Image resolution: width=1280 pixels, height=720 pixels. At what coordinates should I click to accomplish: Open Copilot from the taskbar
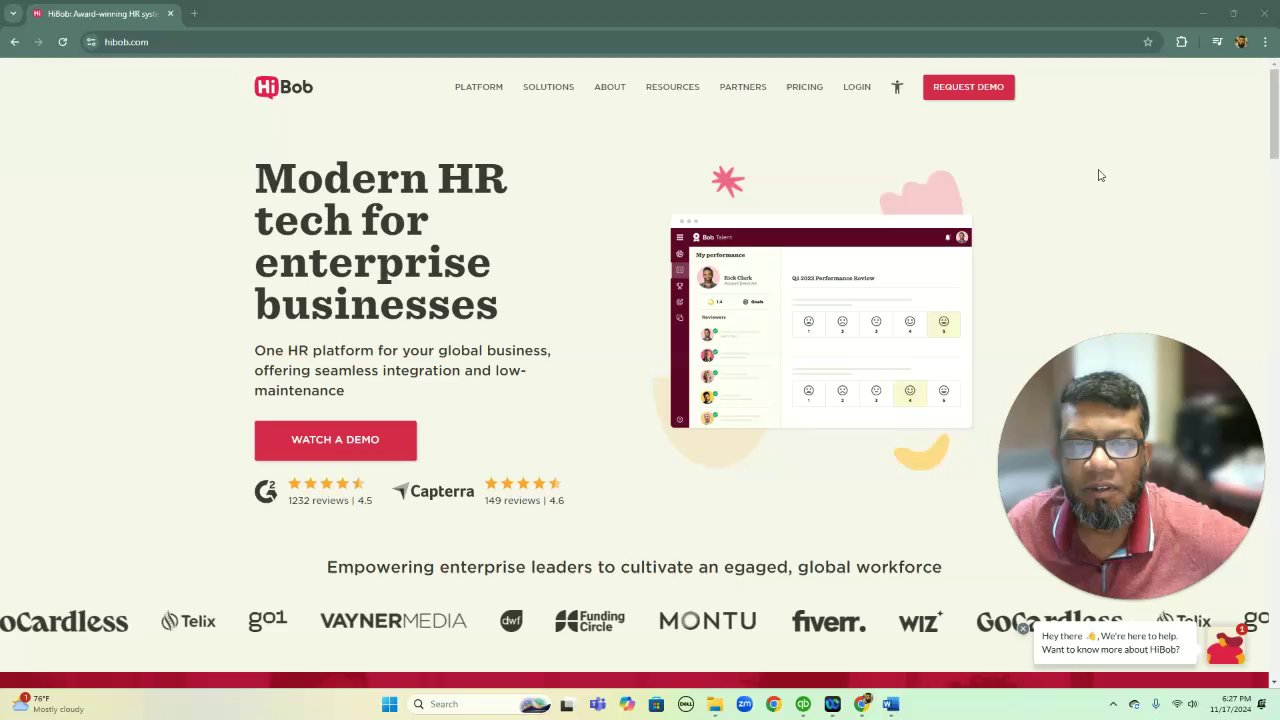click(x=627, y=704)
